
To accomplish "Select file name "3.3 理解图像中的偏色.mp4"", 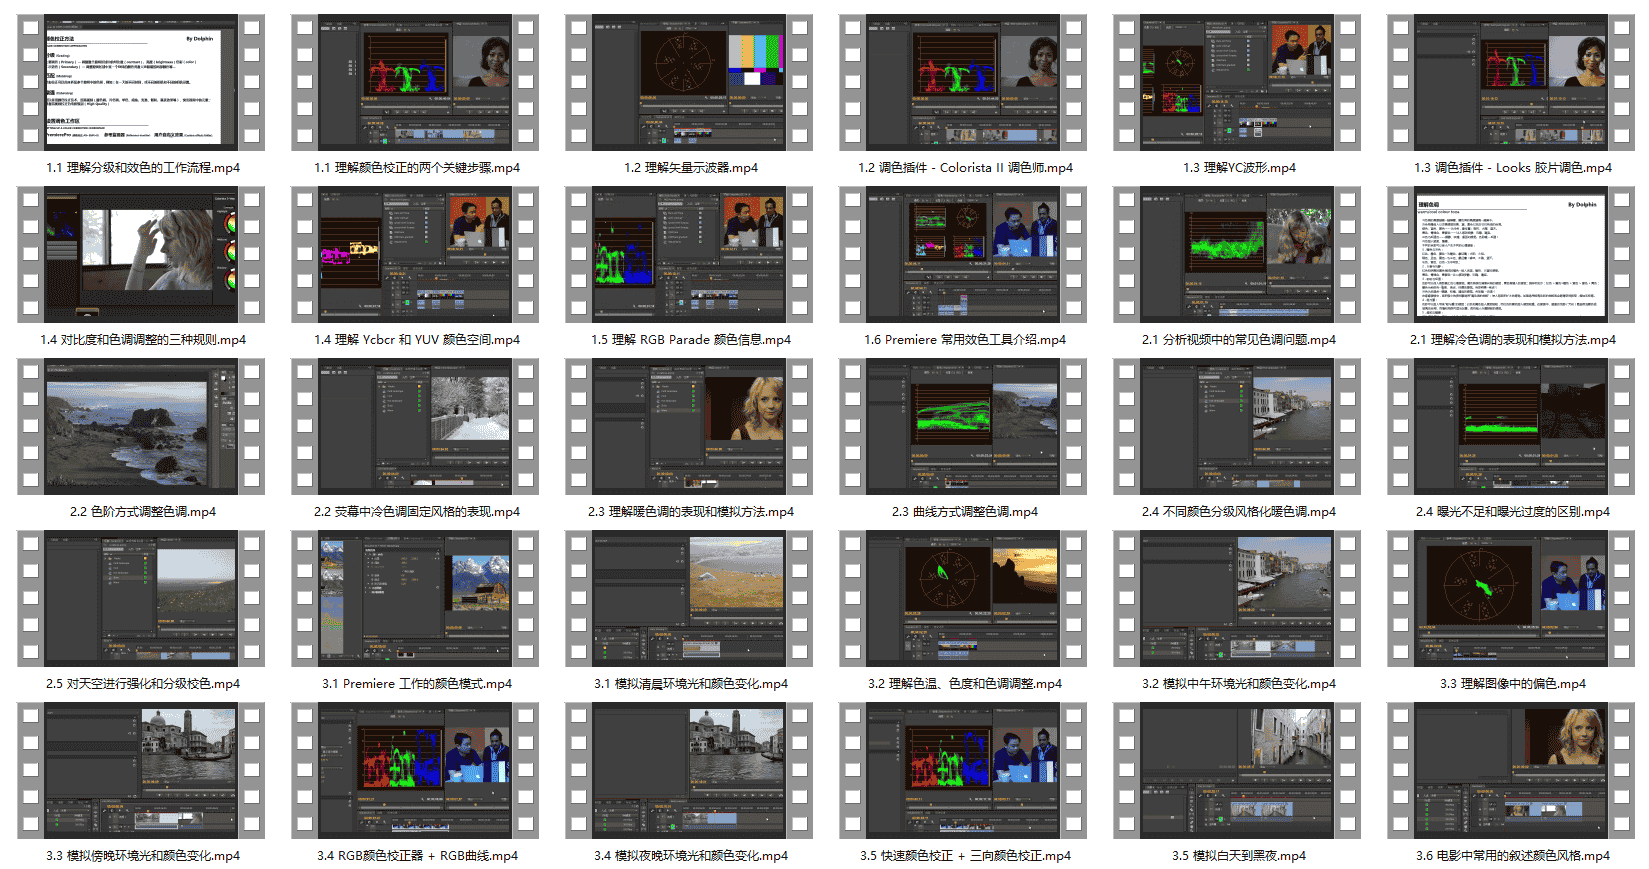I will [x=1513, y=684].
